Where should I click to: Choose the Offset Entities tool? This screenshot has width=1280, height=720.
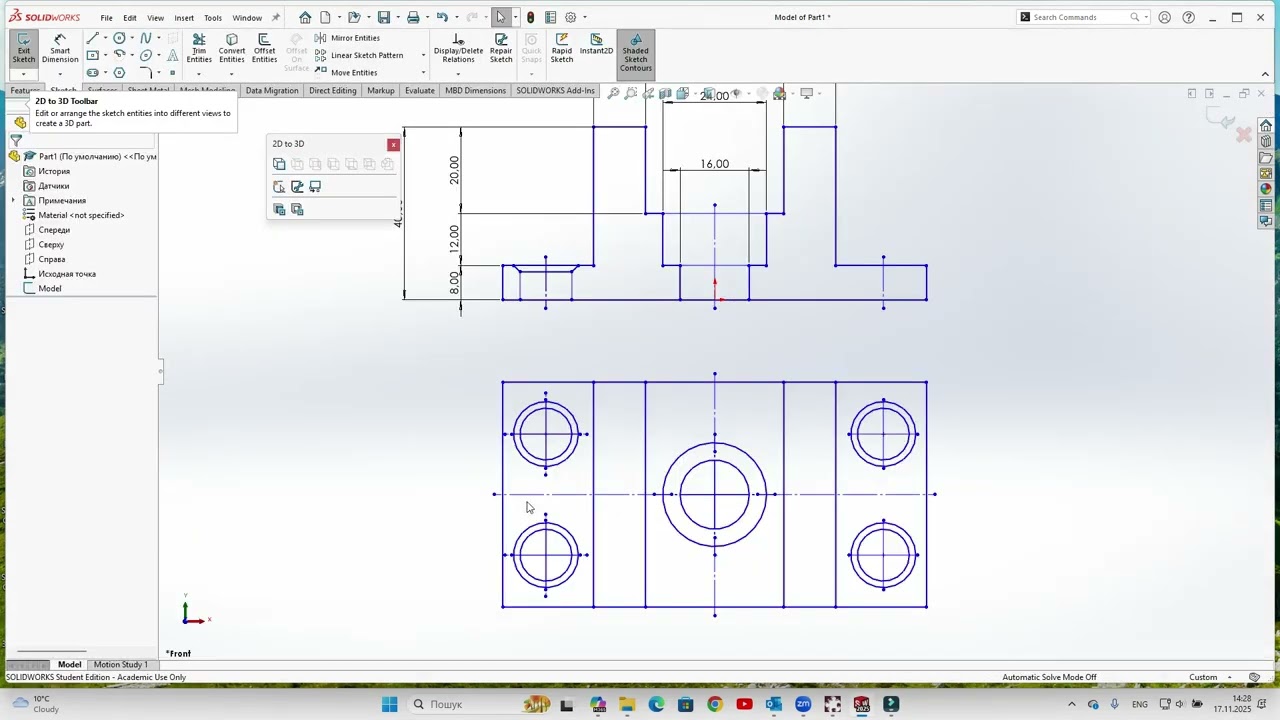[264, 47]
